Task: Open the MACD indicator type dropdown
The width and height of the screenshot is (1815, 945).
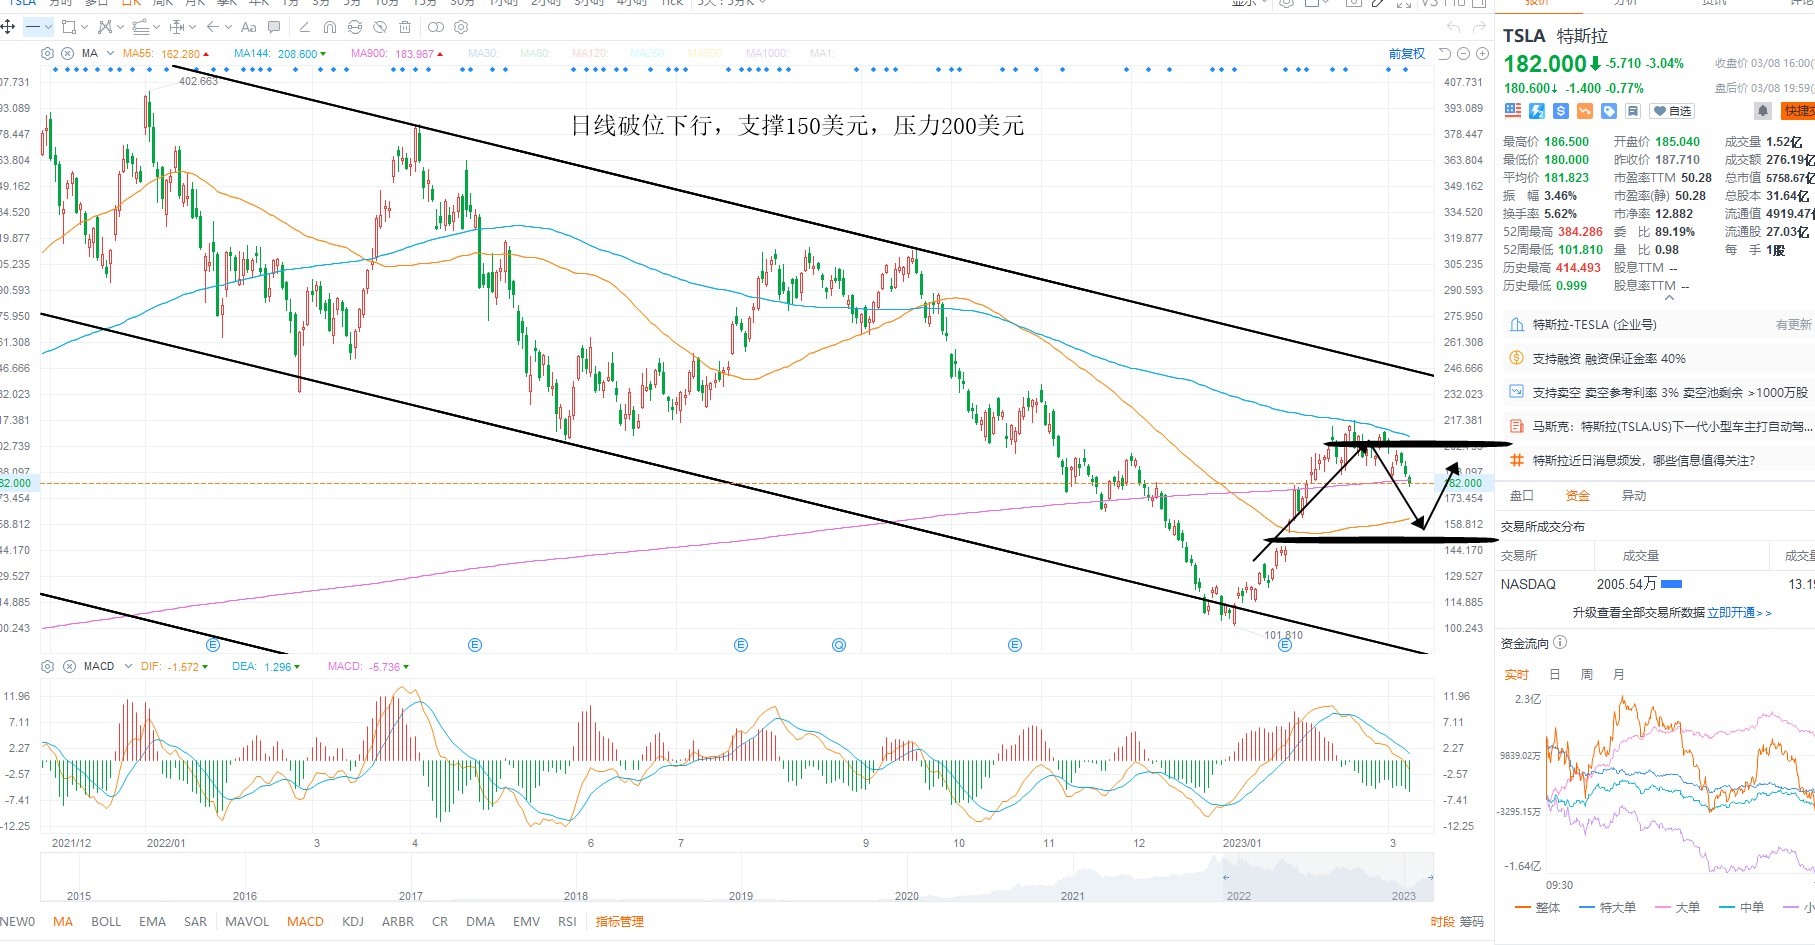Action: click(x=128, y=666)
